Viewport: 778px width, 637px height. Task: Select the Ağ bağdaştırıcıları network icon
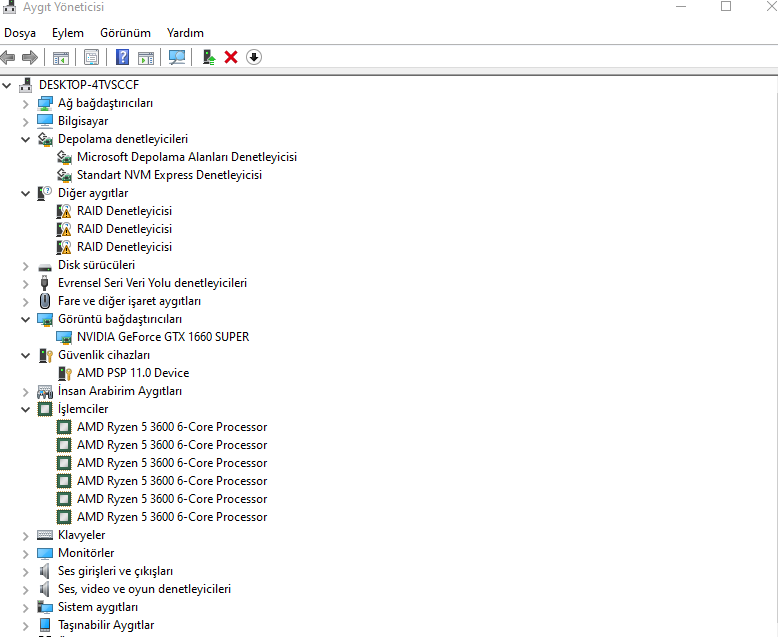45,103
